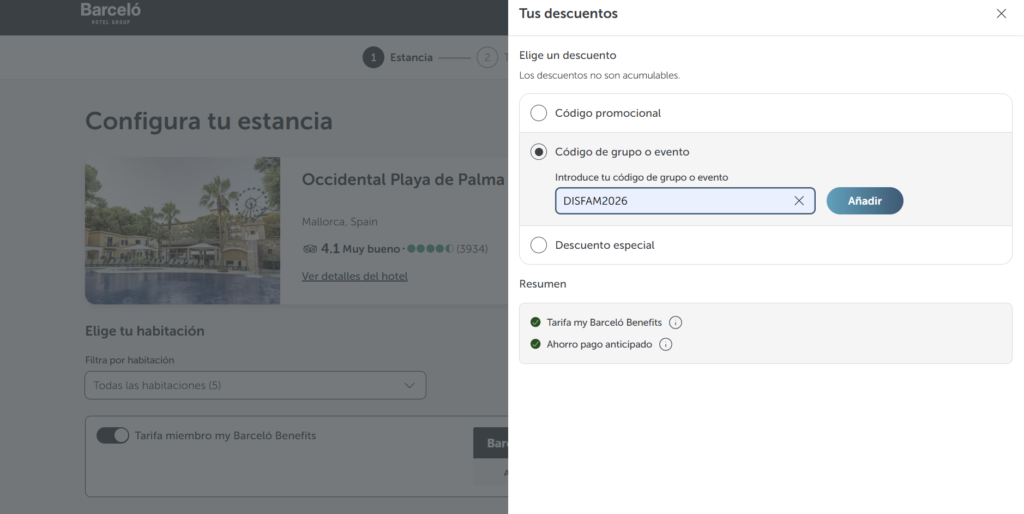This screenshot has width=1024, height=514.
Task: Select the Descuento especial radio option
Action: [x=538, y=245]
